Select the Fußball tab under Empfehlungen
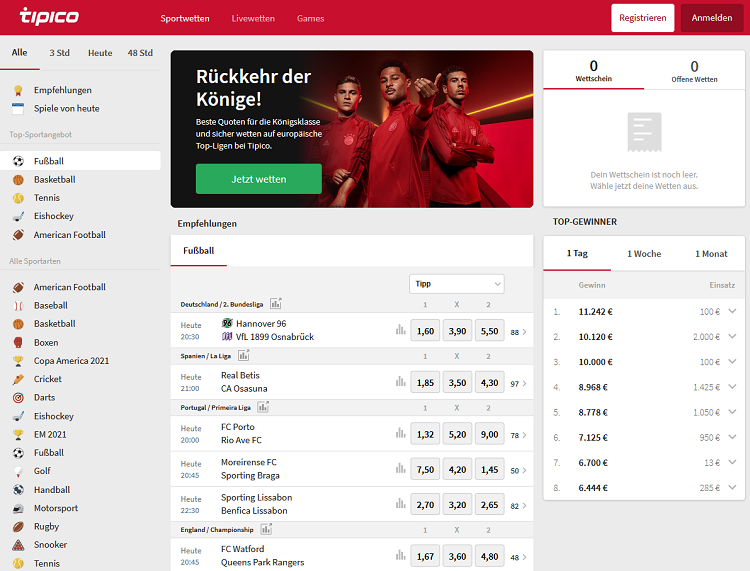This screenshot has width=750, height=571. [199, 251]
